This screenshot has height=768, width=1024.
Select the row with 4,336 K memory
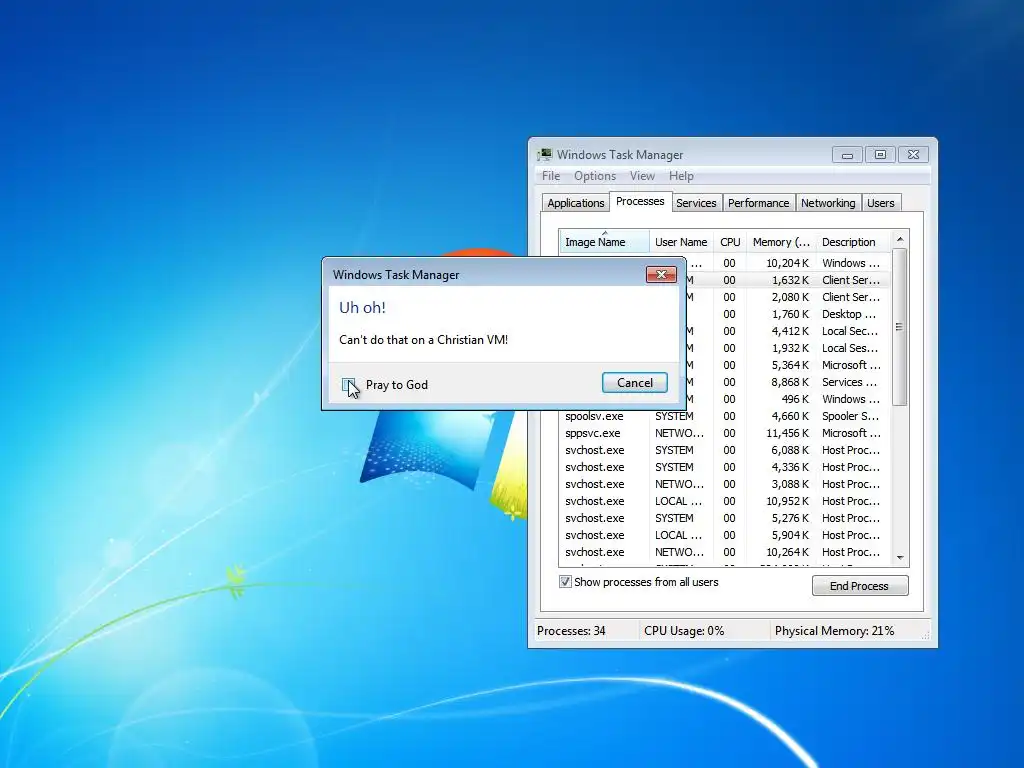point(725,467)
